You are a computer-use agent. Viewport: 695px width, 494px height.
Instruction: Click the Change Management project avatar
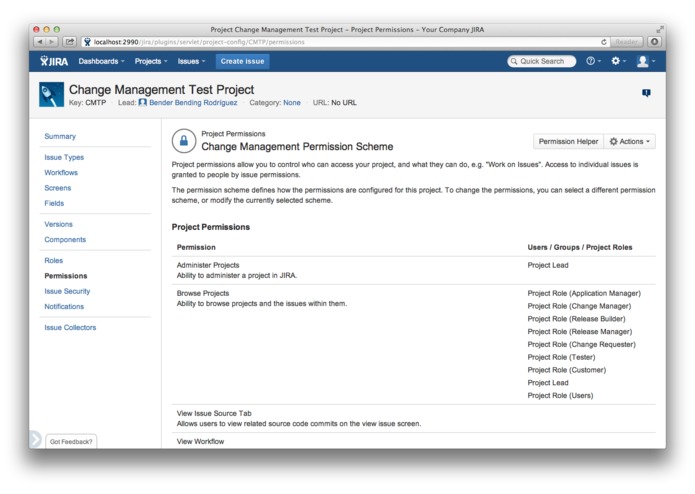coord(51,94)
